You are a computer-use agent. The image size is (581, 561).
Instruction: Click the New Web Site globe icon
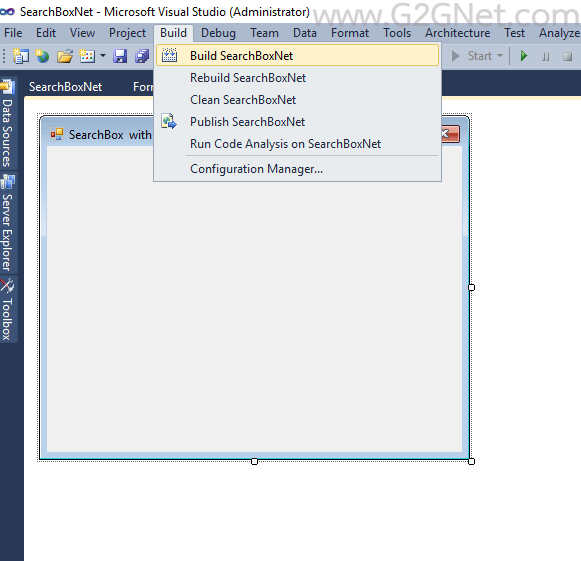coord(42,56)
